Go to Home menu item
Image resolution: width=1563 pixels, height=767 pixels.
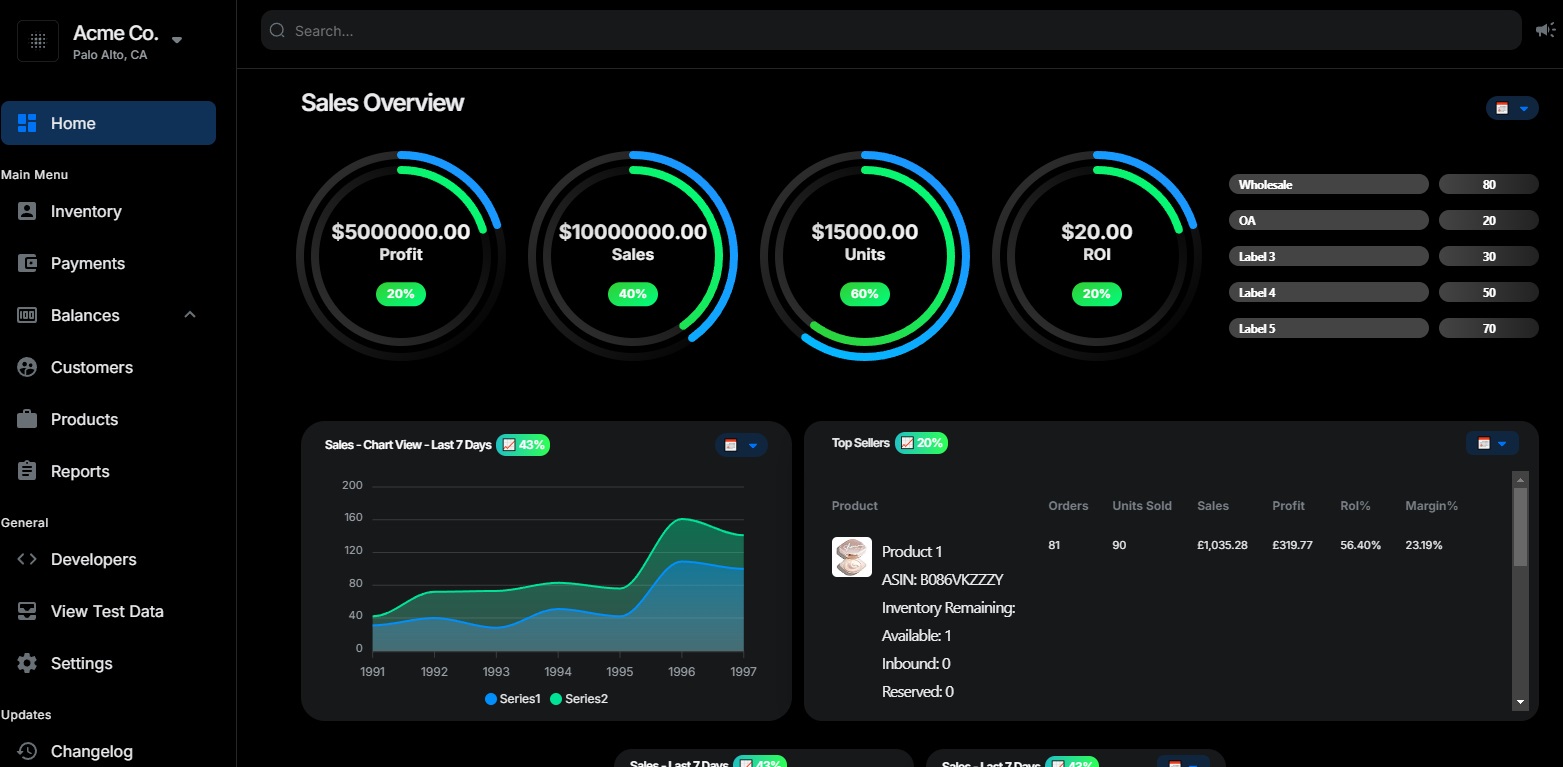108,123
